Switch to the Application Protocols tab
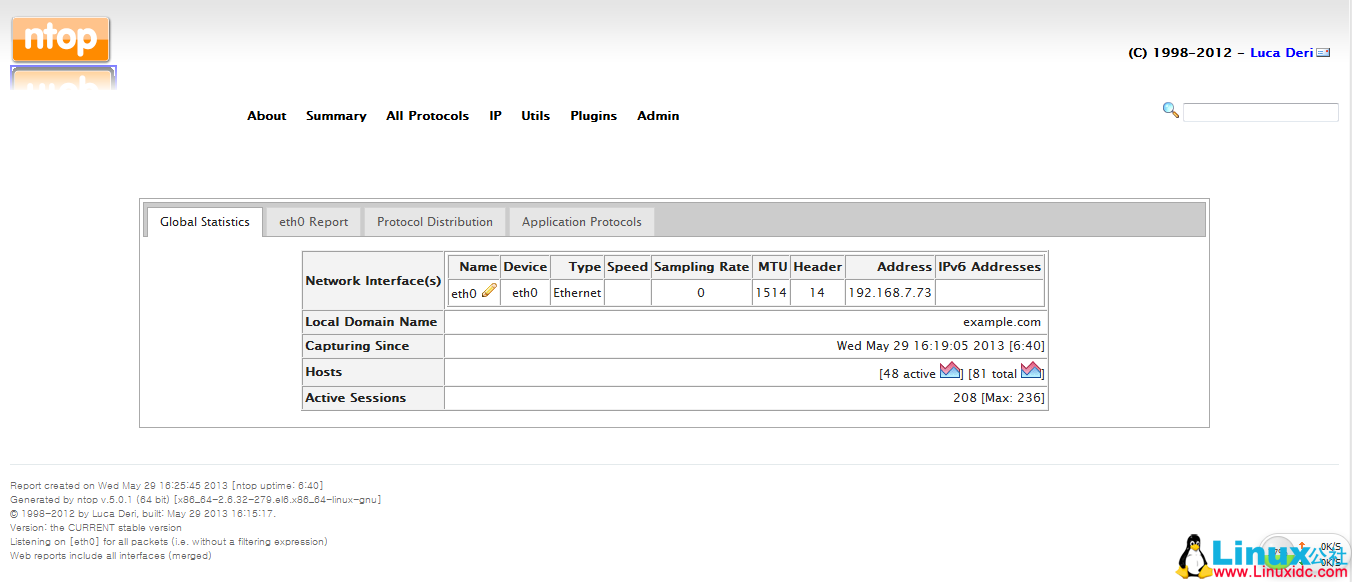The width and height of the screenshot is (1352, 582). click(581, 222)
